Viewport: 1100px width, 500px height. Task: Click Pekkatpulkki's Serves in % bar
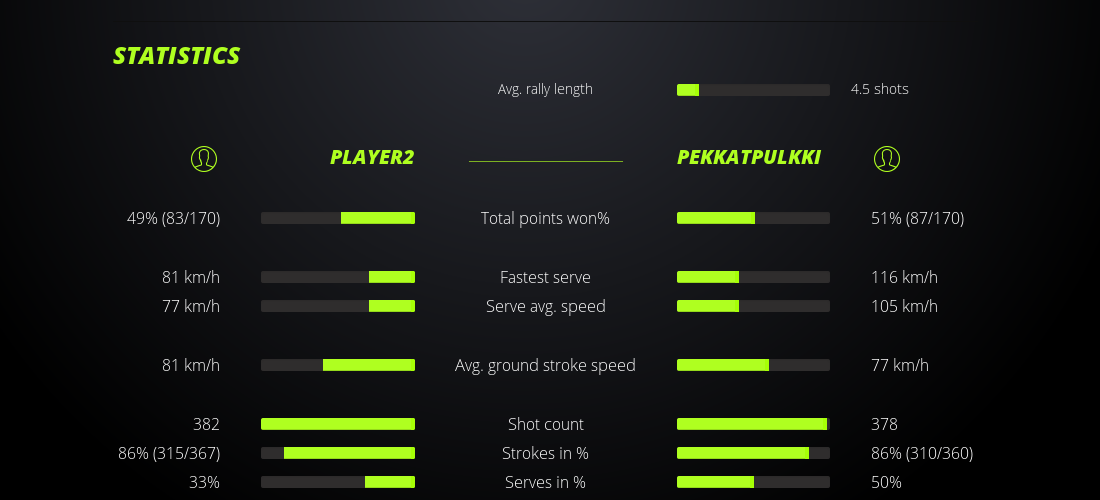pyautogui.click(x=753, y=482)
